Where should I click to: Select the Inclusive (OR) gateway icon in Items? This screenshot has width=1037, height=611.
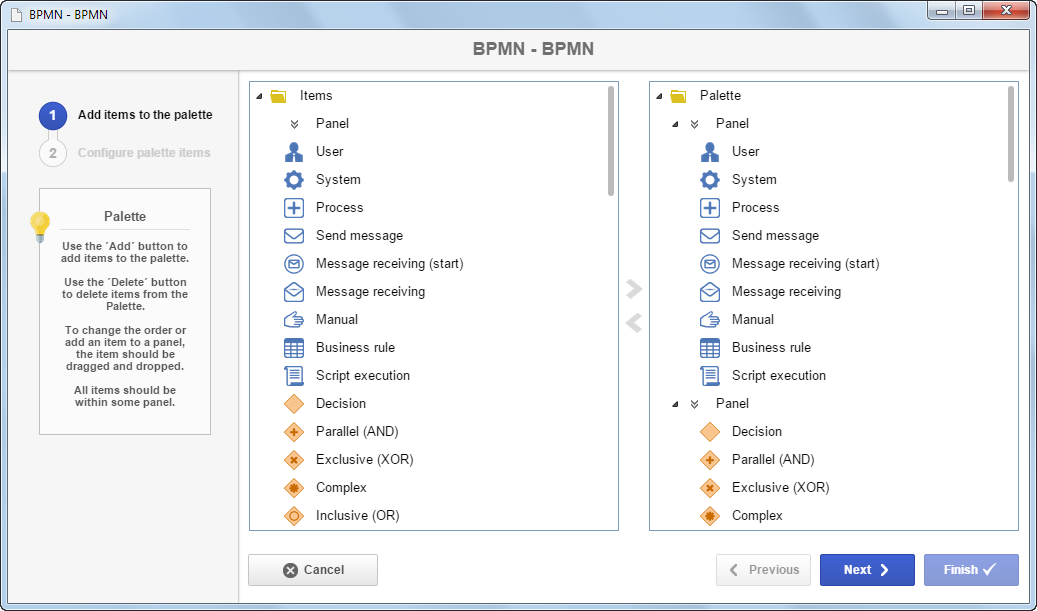294,515
